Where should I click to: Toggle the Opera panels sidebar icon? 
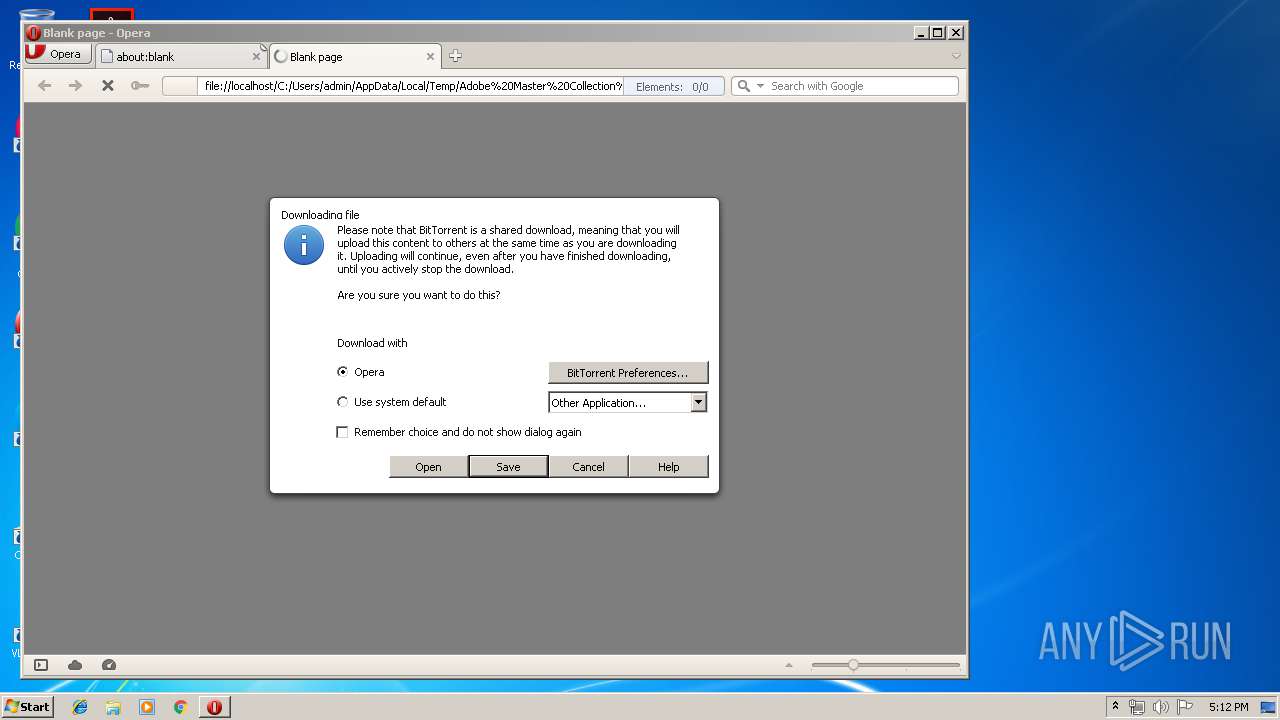(41, 665)
